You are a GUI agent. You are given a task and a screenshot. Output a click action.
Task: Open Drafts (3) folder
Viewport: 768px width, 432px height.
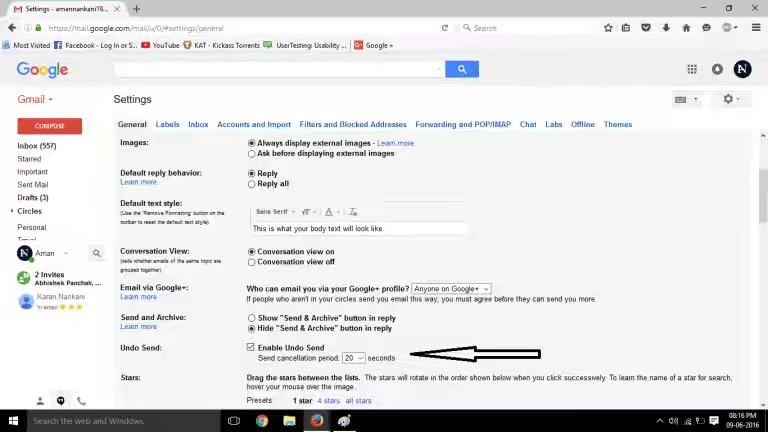point(33,197)
